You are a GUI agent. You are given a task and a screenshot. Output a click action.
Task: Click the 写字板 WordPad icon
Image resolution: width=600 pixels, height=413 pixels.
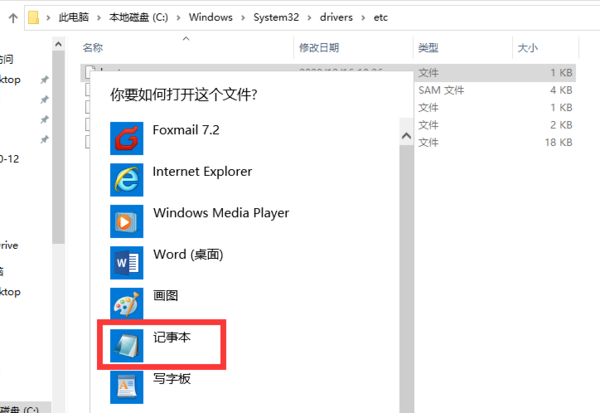coord(127,387)
